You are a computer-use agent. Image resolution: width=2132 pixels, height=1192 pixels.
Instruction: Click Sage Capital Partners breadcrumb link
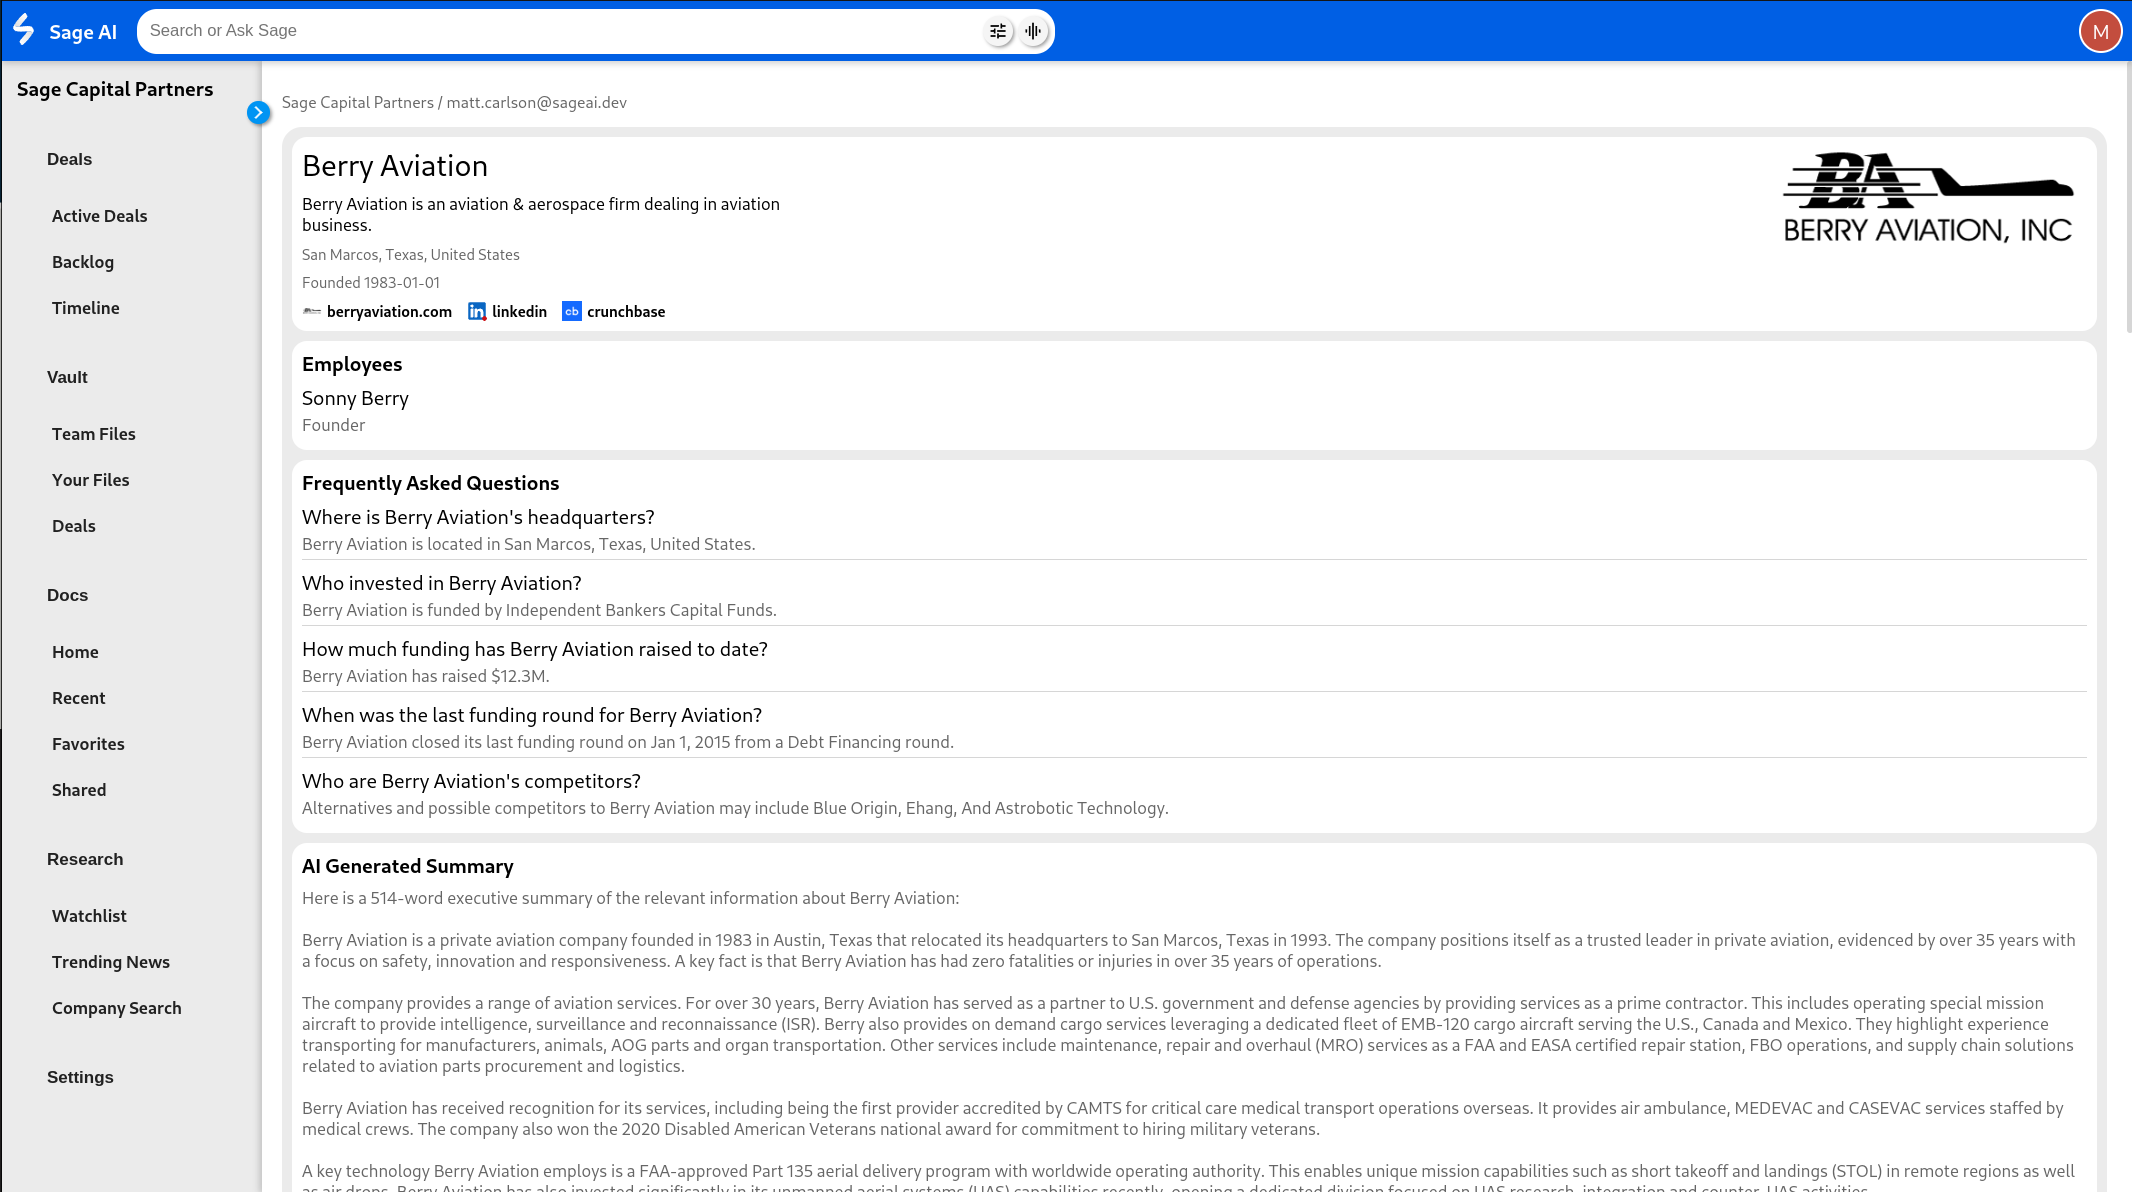(357, 103)
